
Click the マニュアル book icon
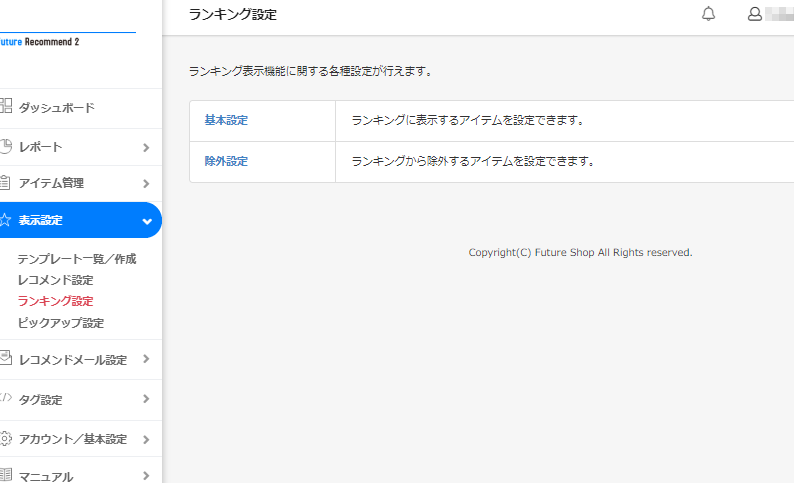pos(6,475)
